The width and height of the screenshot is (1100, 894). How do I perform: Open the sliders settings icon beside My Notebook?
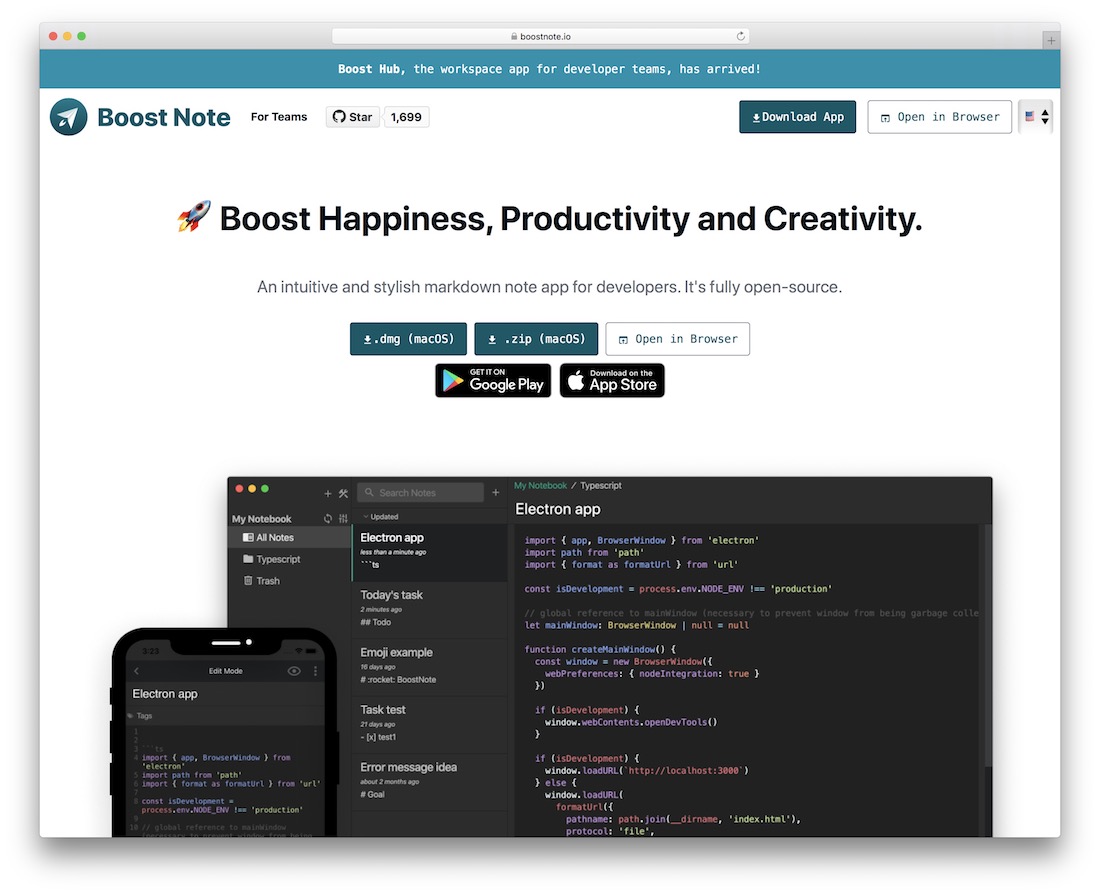pyautogui.click(x=343, y=519)
